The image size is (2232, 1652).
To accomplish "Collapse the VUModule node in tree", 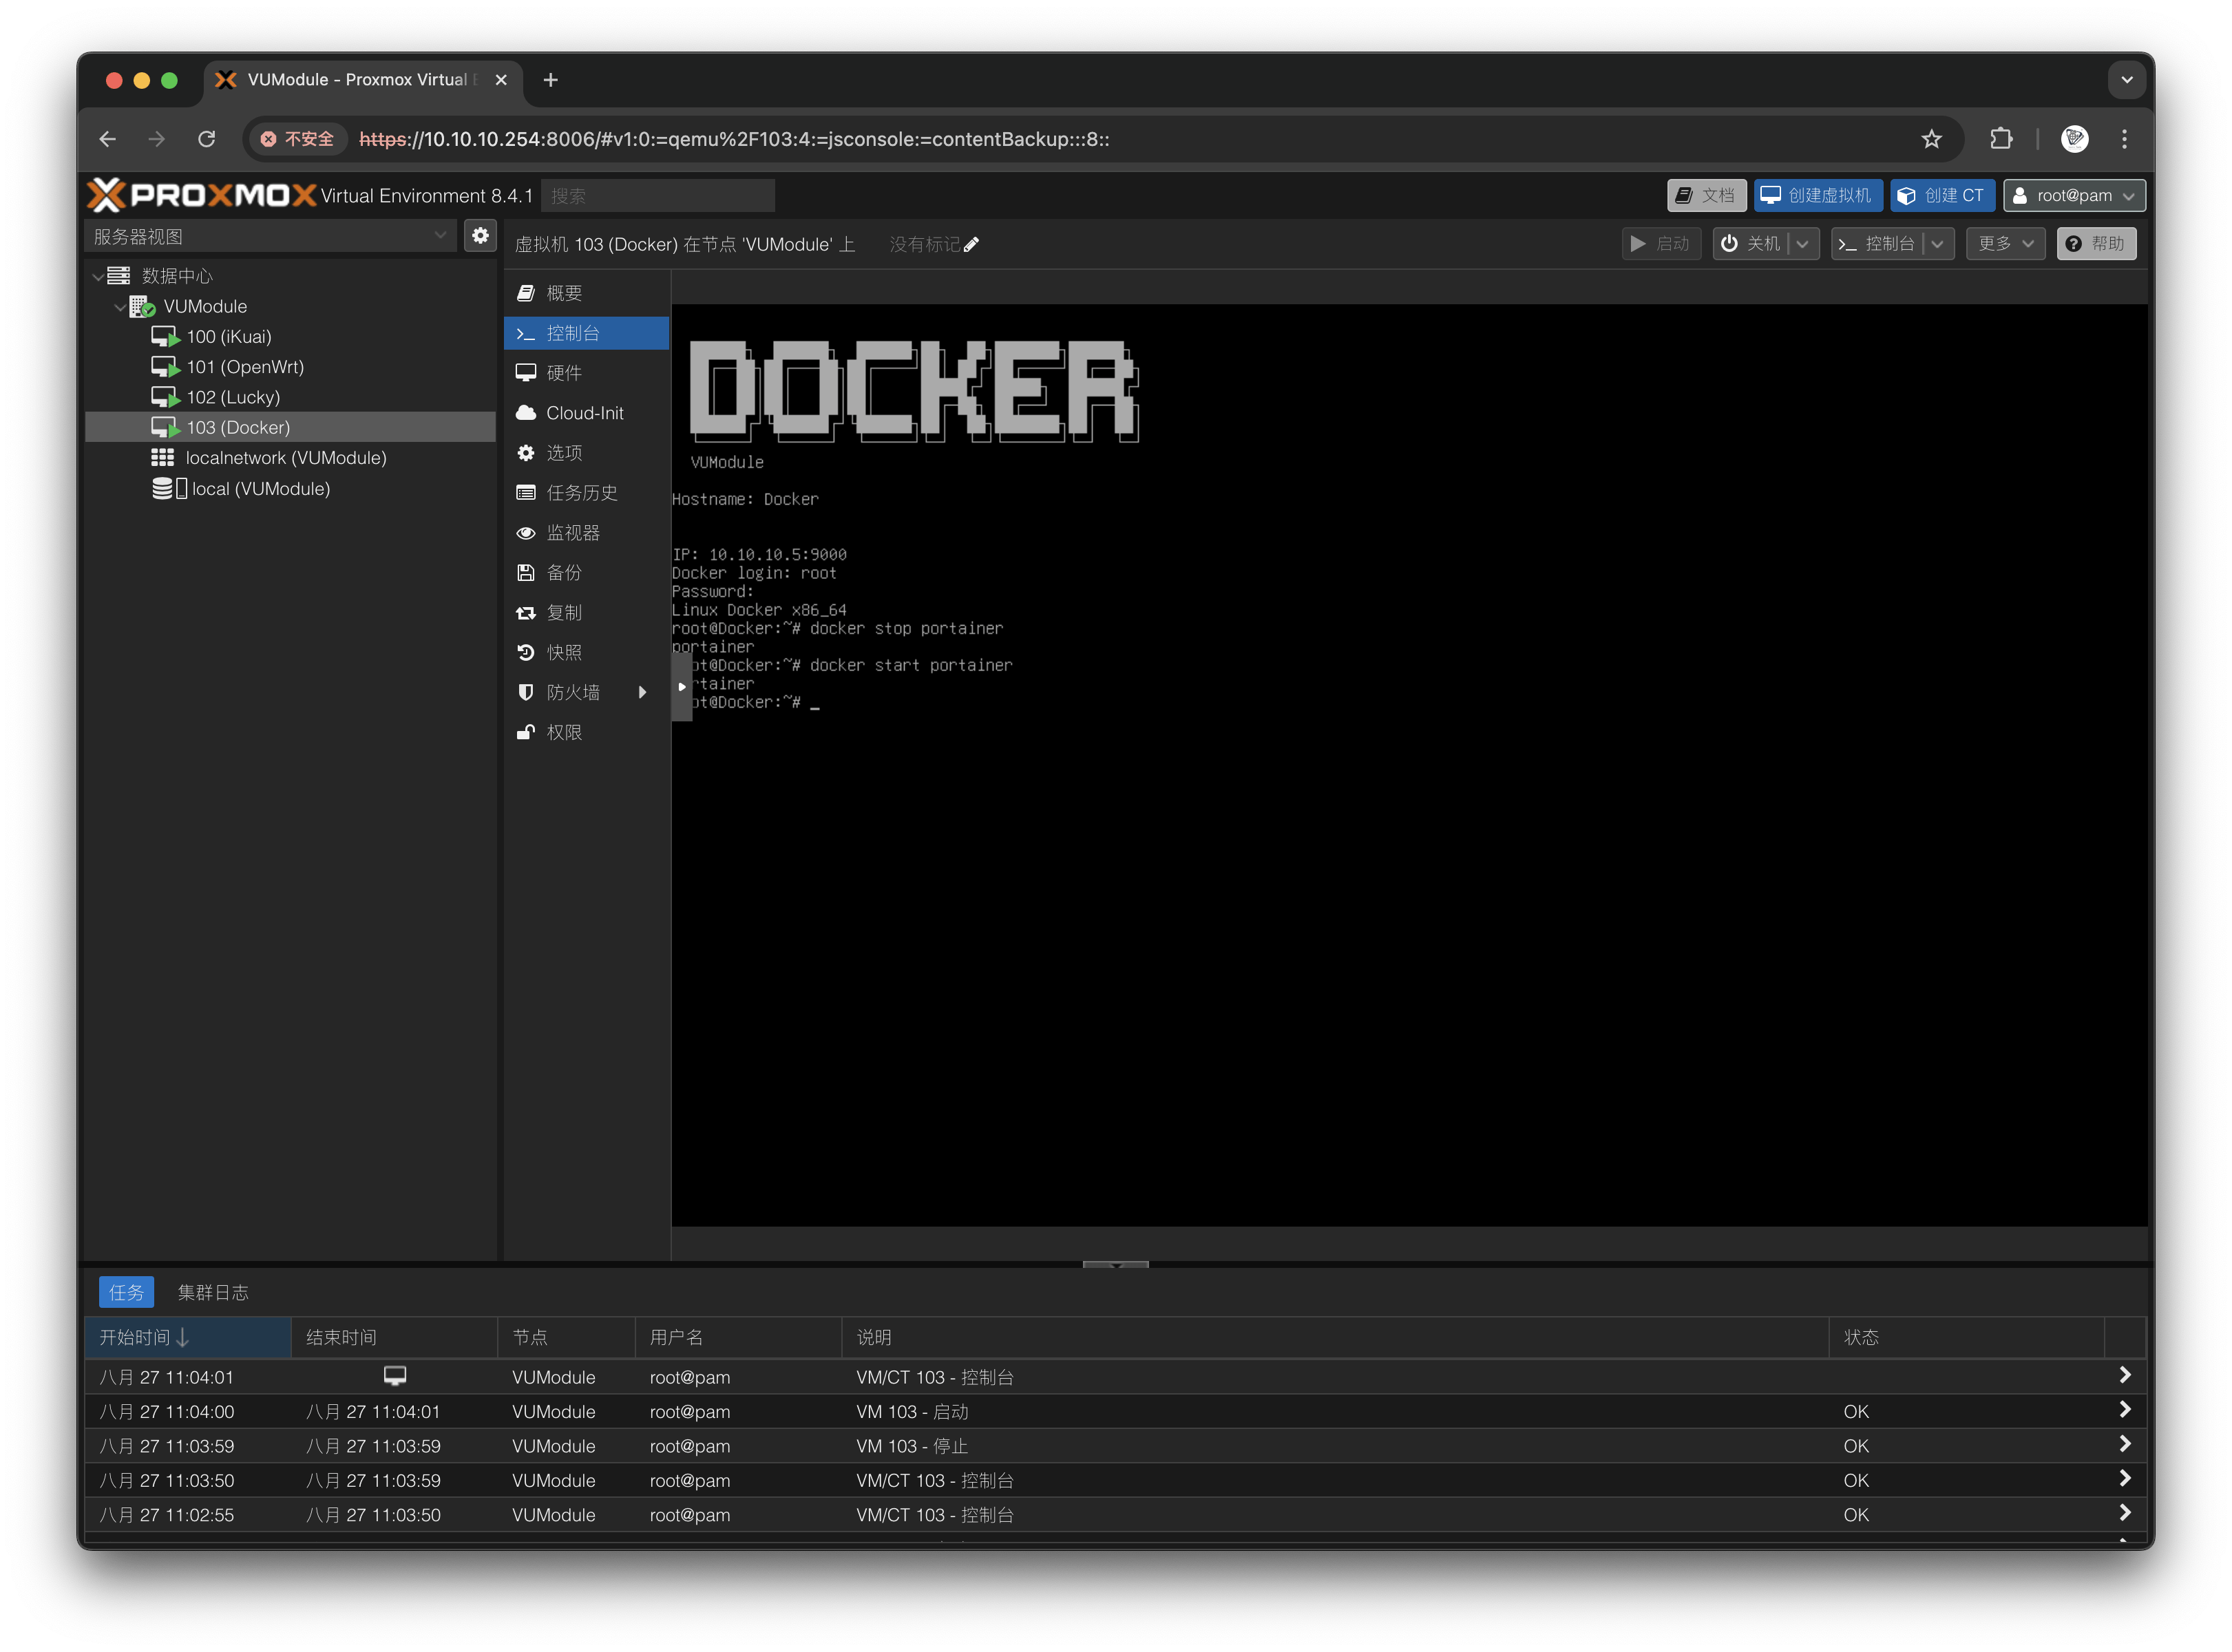I will [120, 307].
